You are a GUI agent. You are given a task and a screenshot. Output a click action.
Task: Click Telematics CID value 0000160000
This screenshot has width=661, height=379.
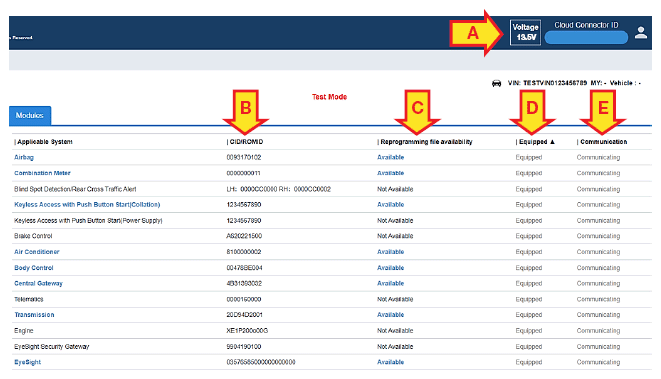[244, 299]
